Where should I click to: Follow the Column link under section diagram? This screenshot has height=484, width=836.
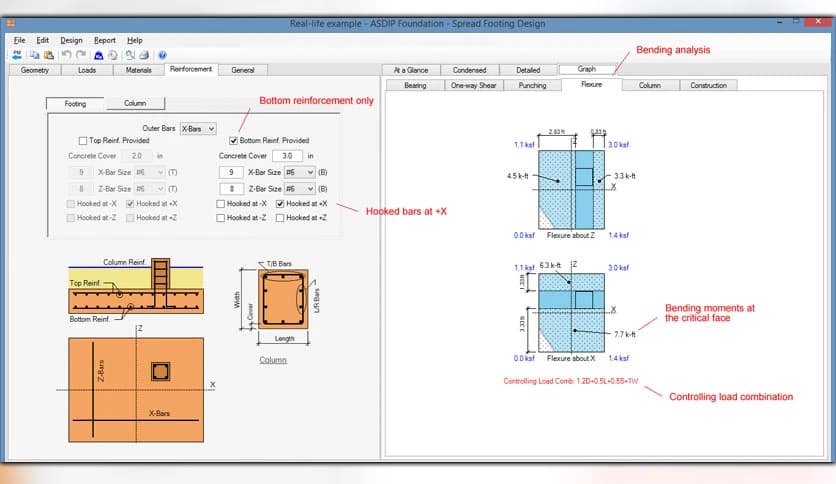point(273,360)
